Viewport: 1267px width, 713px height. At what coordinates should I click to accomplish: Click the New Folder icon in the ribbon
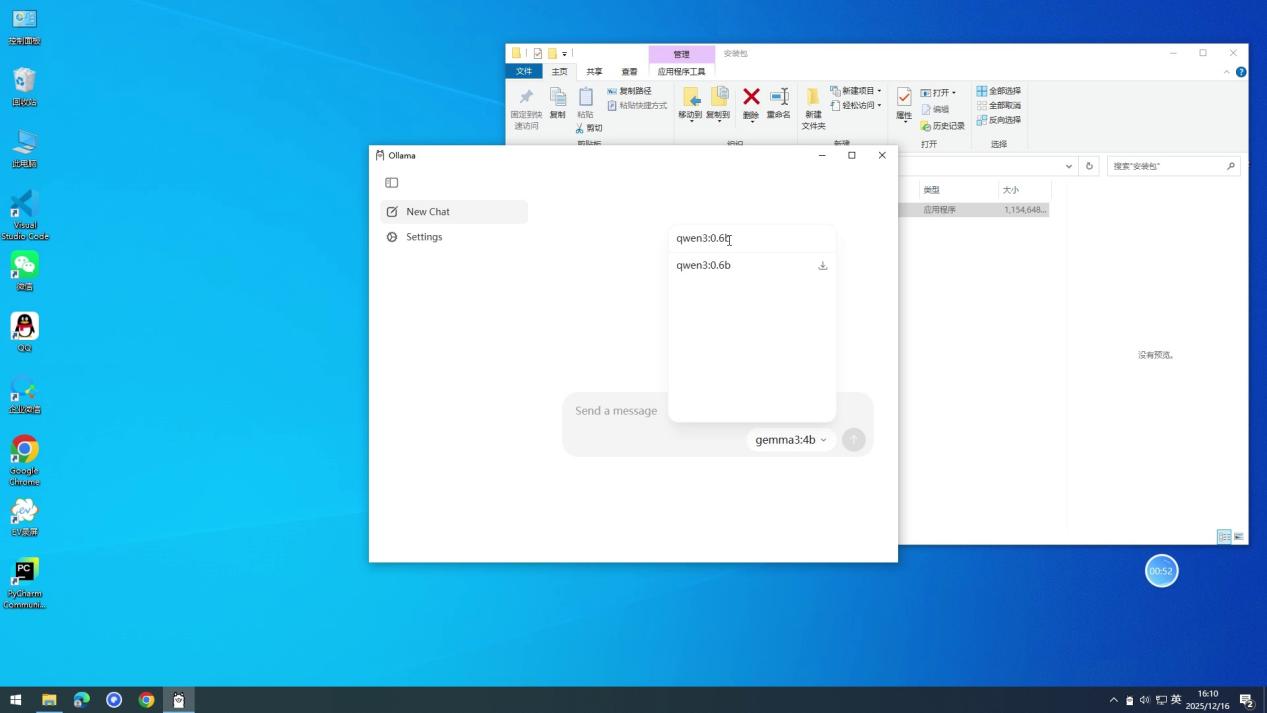pos(813,98)
